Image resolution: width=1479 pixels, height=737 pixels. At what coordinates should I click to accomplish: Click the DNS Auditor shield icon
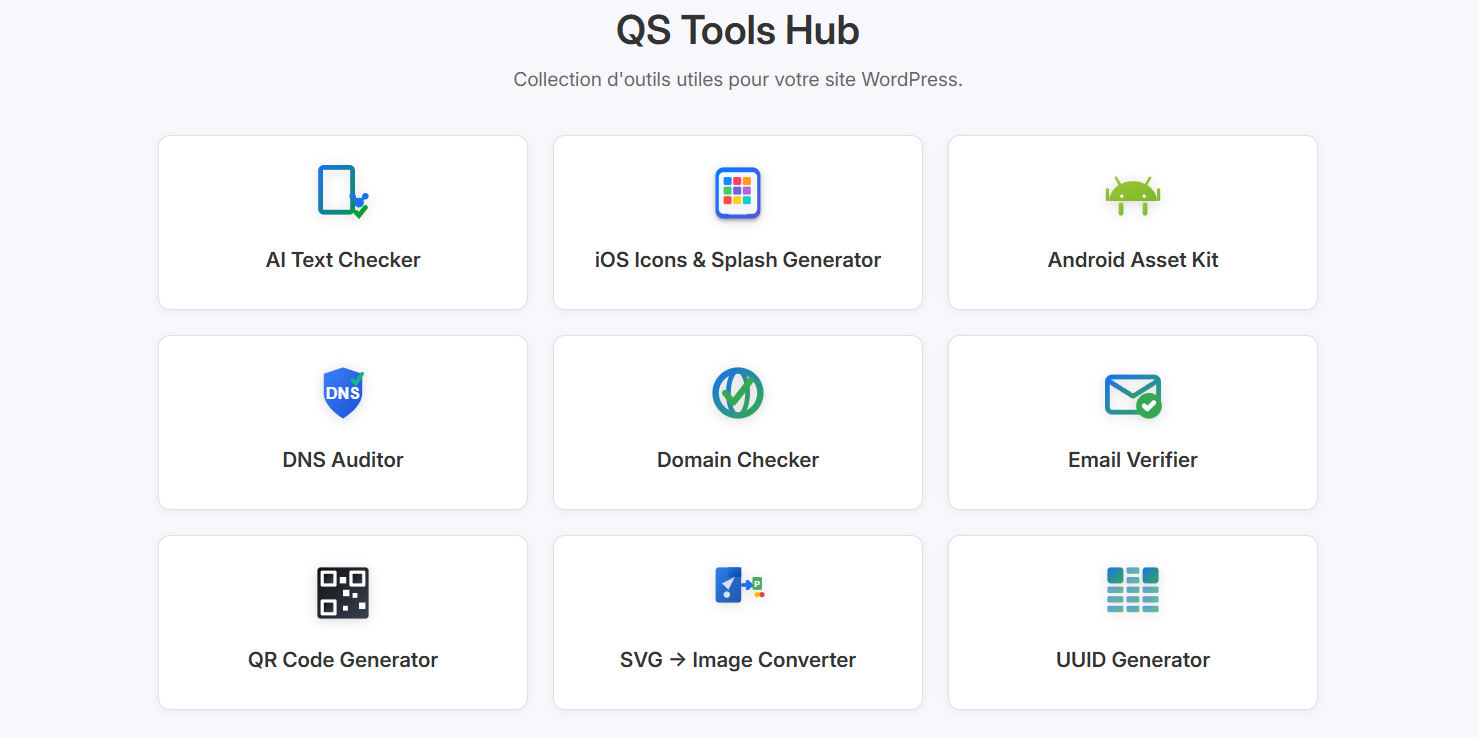(343, 392)
